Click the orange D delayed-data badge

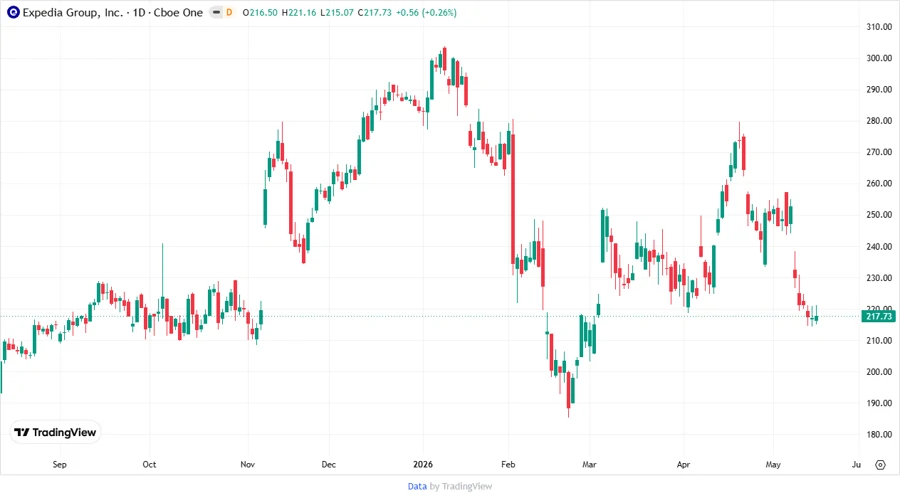tap(229, 12)
